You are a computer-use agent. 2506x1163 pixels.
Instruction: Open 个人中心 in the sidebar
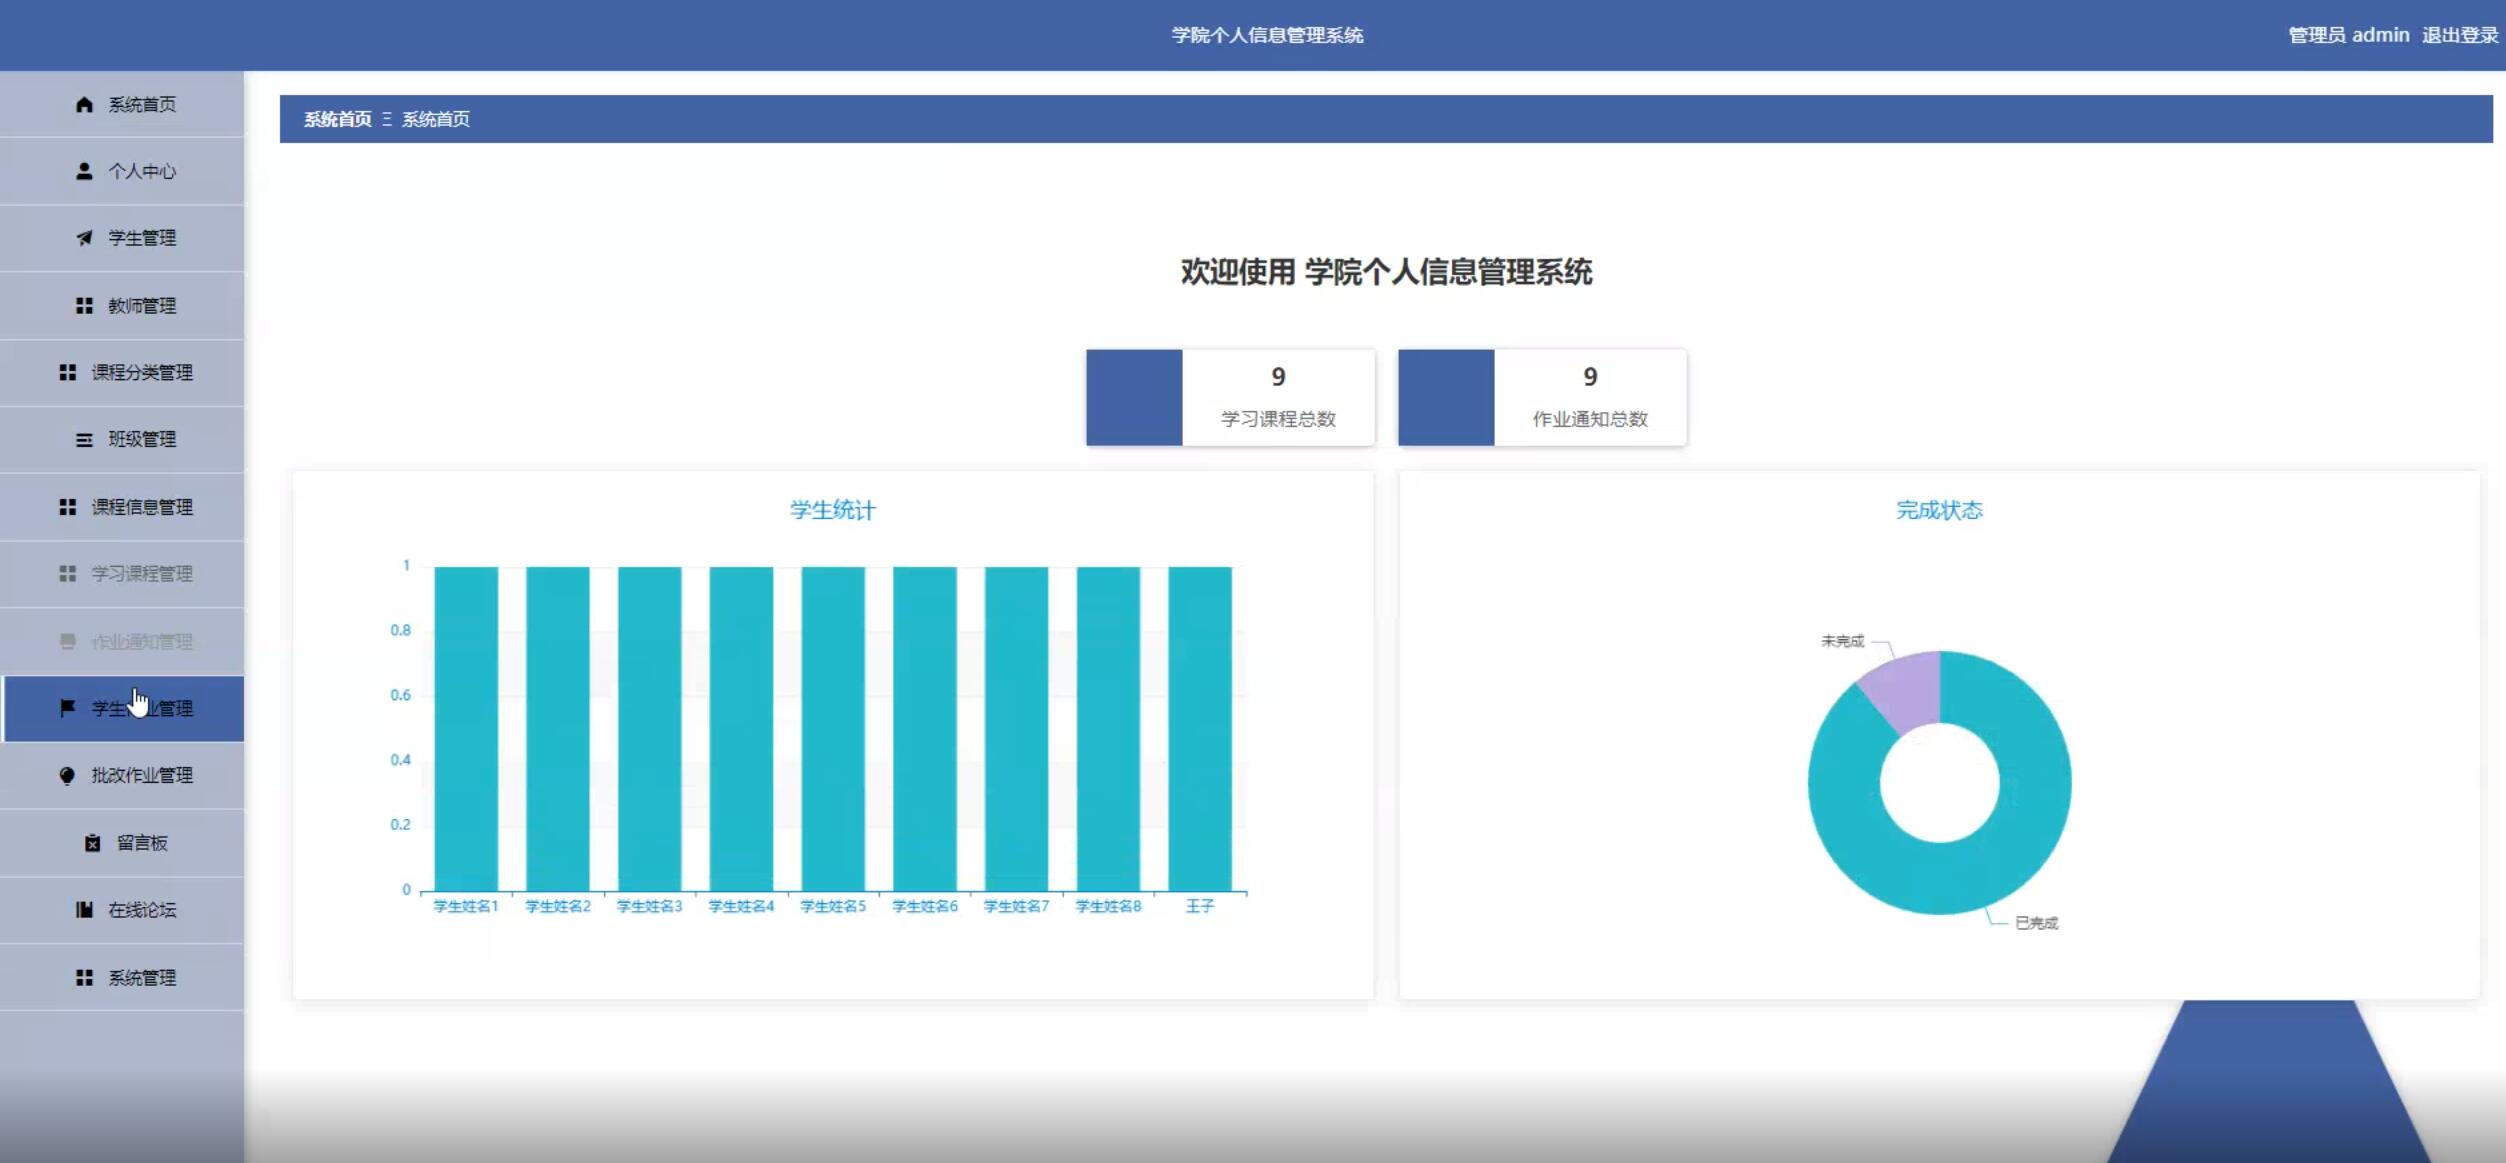pyautogui.click(x=122, y=171)
